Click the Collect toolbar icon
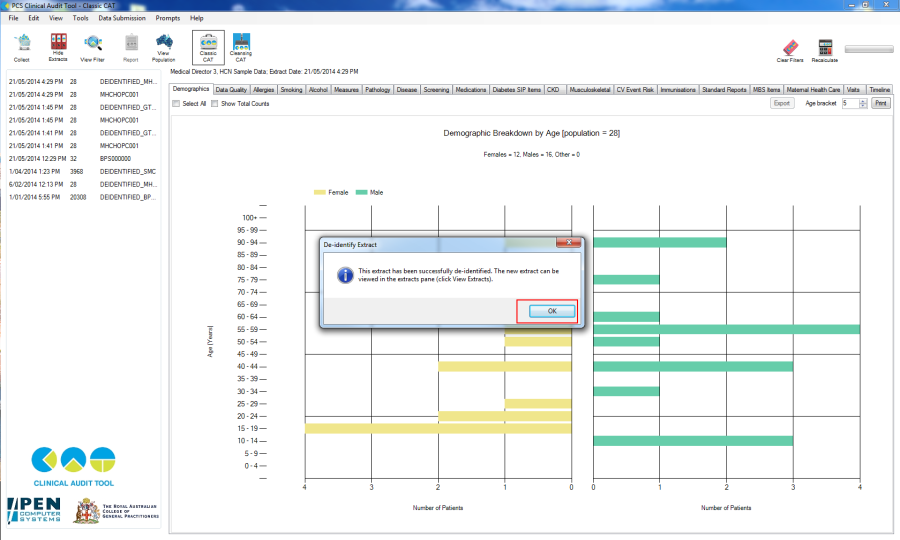The width and height of the screenshot is (900, 540). coord(22,47)
